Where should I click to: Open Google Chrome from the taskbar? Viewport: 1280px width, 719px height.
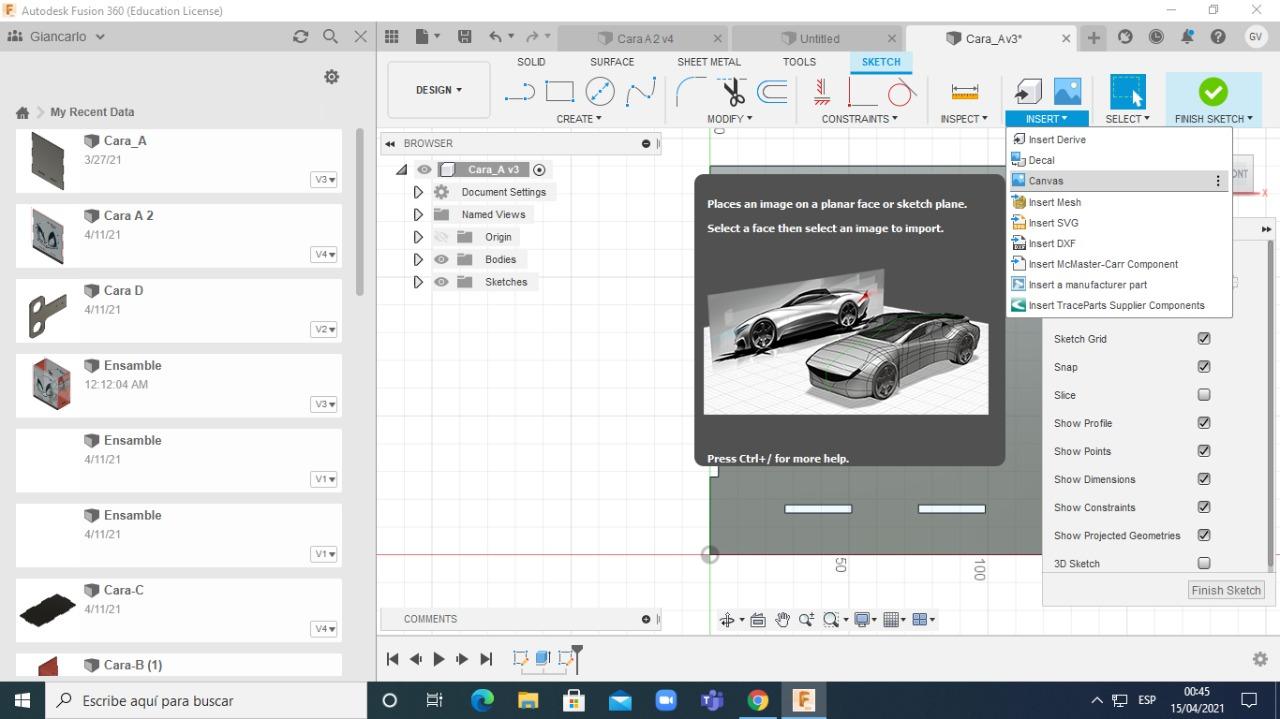(x=758, y=700)
